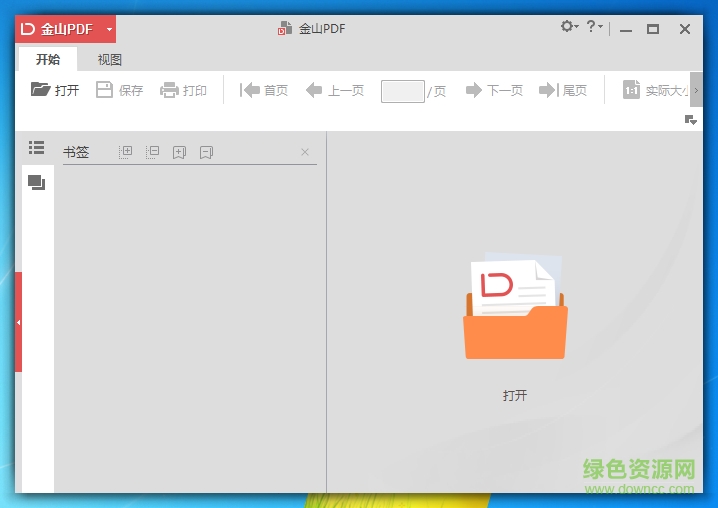Select the 开始 tab
Screen dimensions: 718x508
[48, 60]
